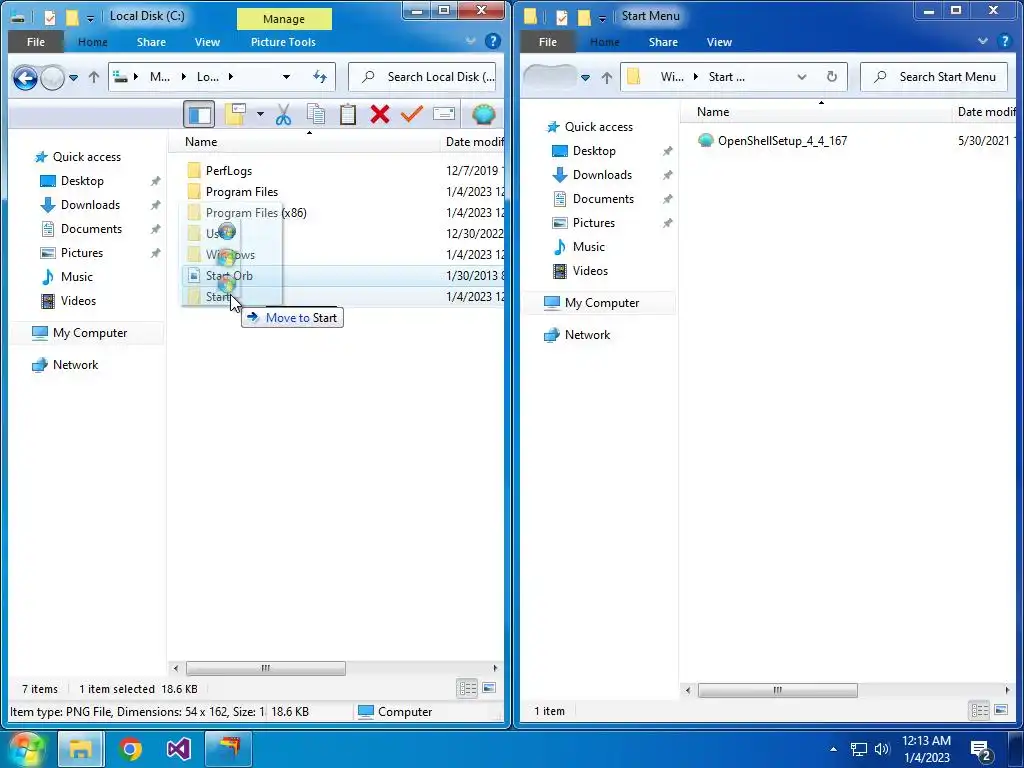This screenshot has width=1024, height=768.
Task: Refresh Local Disk address bar
Action: click(x=319, y=77)
